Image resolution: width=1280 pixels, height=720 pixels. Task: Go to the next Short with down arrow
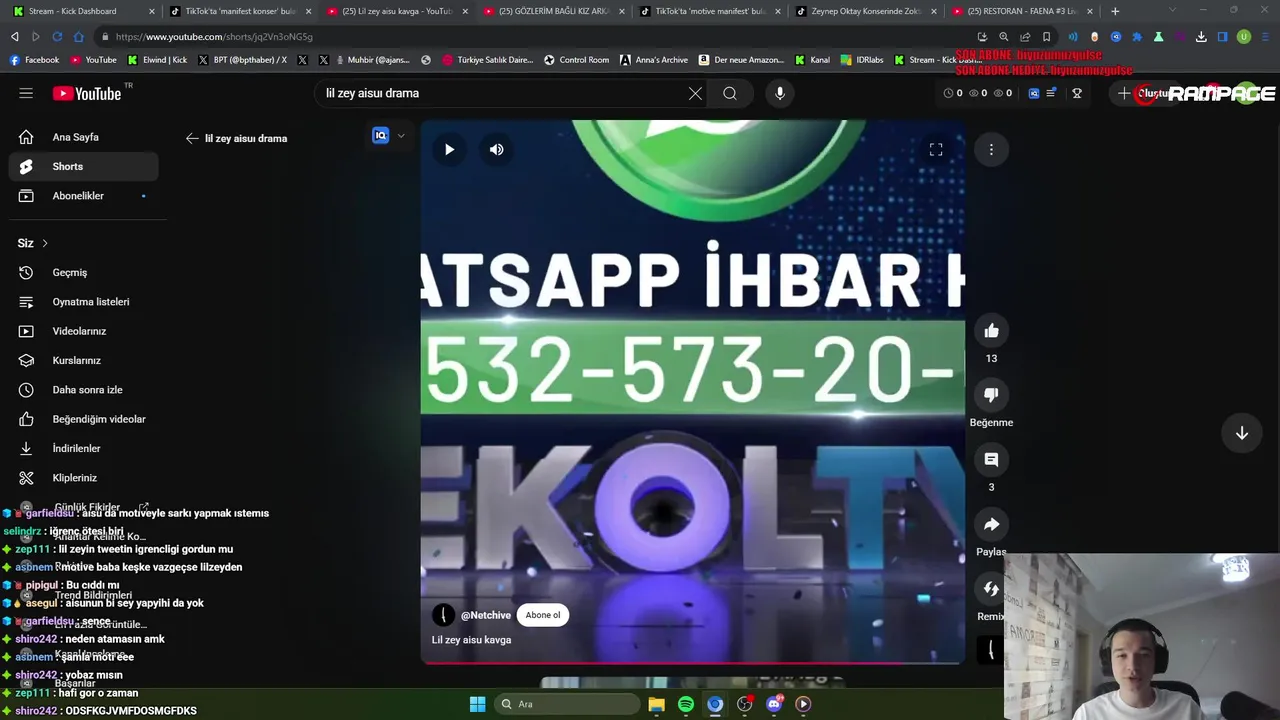1242,433
